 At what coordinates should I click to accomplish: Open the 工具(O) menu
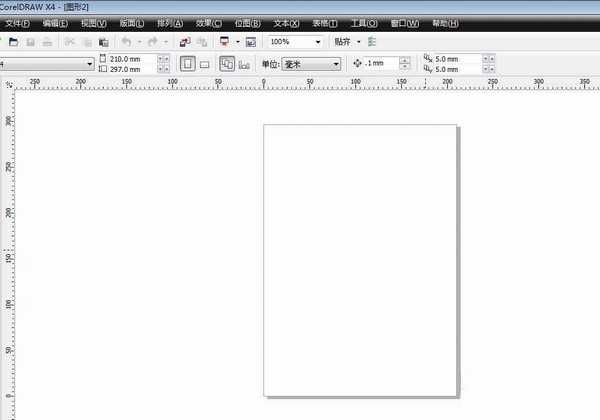pyautogui.click(x=364, y=23)
